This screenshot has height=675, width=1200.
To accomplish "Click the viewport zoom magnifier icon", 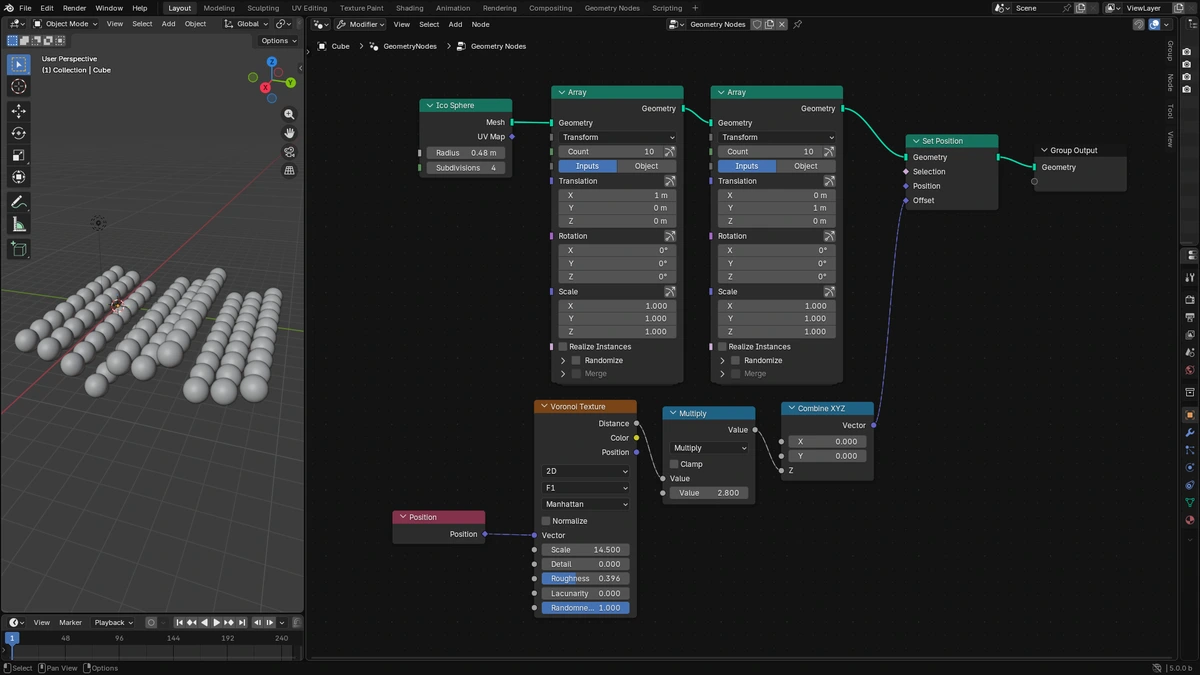I will click(x=289, y=114).
